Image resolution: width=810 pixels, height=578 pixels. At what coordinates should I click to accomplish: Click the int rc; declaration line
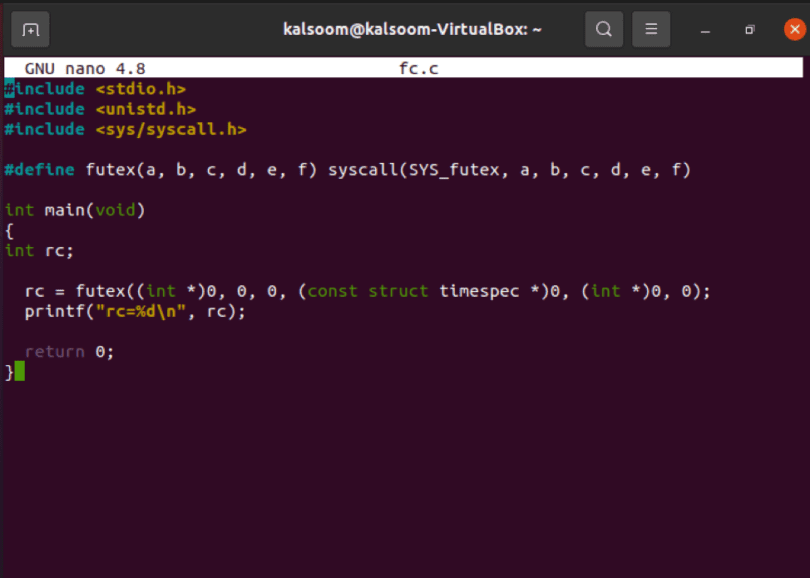coord(40,250)
